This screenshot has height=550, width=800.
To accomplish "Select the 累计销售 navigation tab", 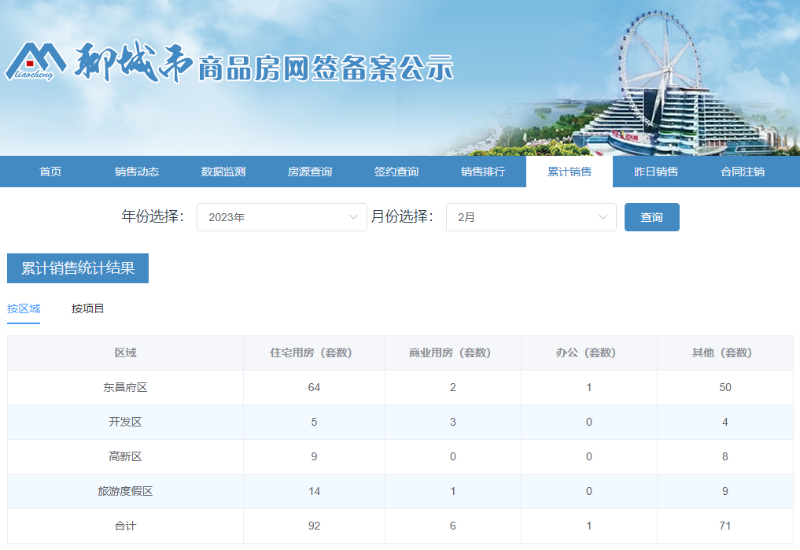I will [x=569, y=172].
